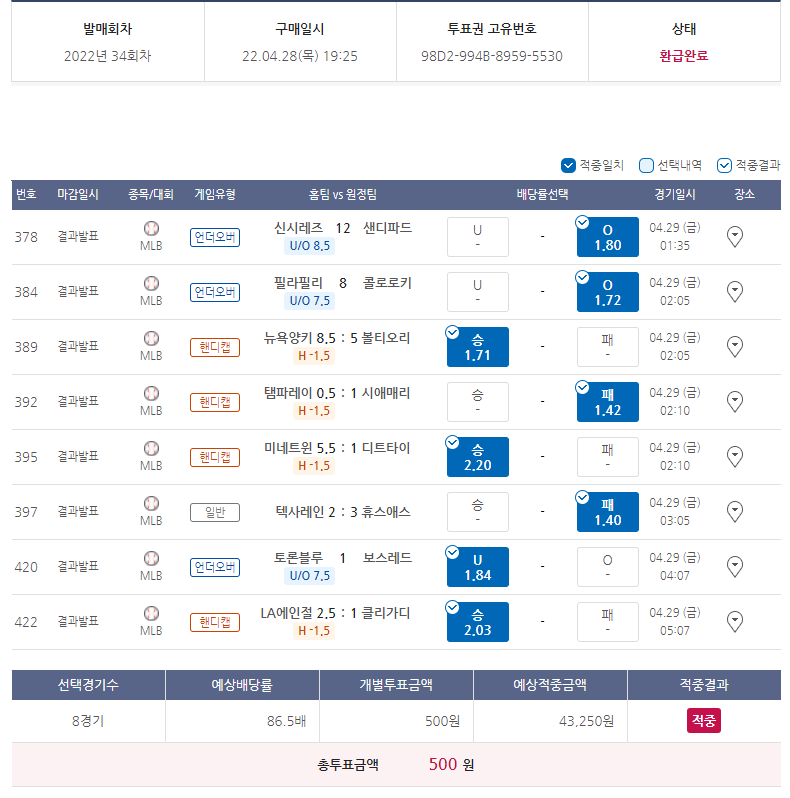This screenshot has width=790, height=798.
Task: Click 핸디캡 tag in row 389
Action: (x=215, y=347)
